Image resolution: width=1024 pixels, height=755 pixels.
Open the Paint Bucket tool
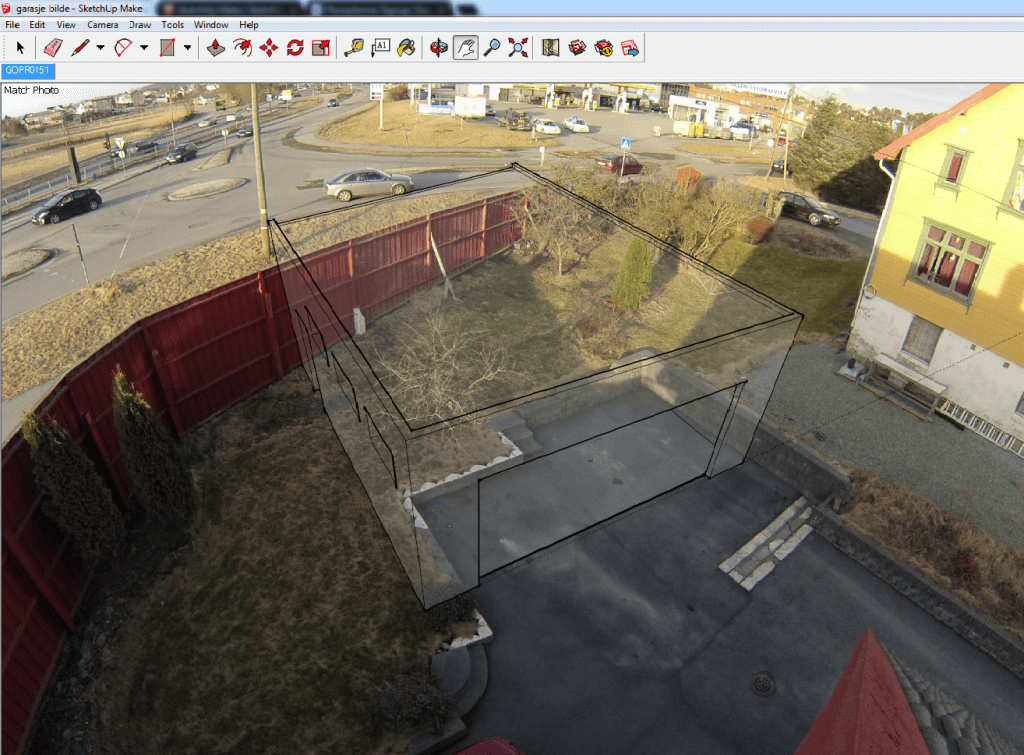click(x=406, y=47)
